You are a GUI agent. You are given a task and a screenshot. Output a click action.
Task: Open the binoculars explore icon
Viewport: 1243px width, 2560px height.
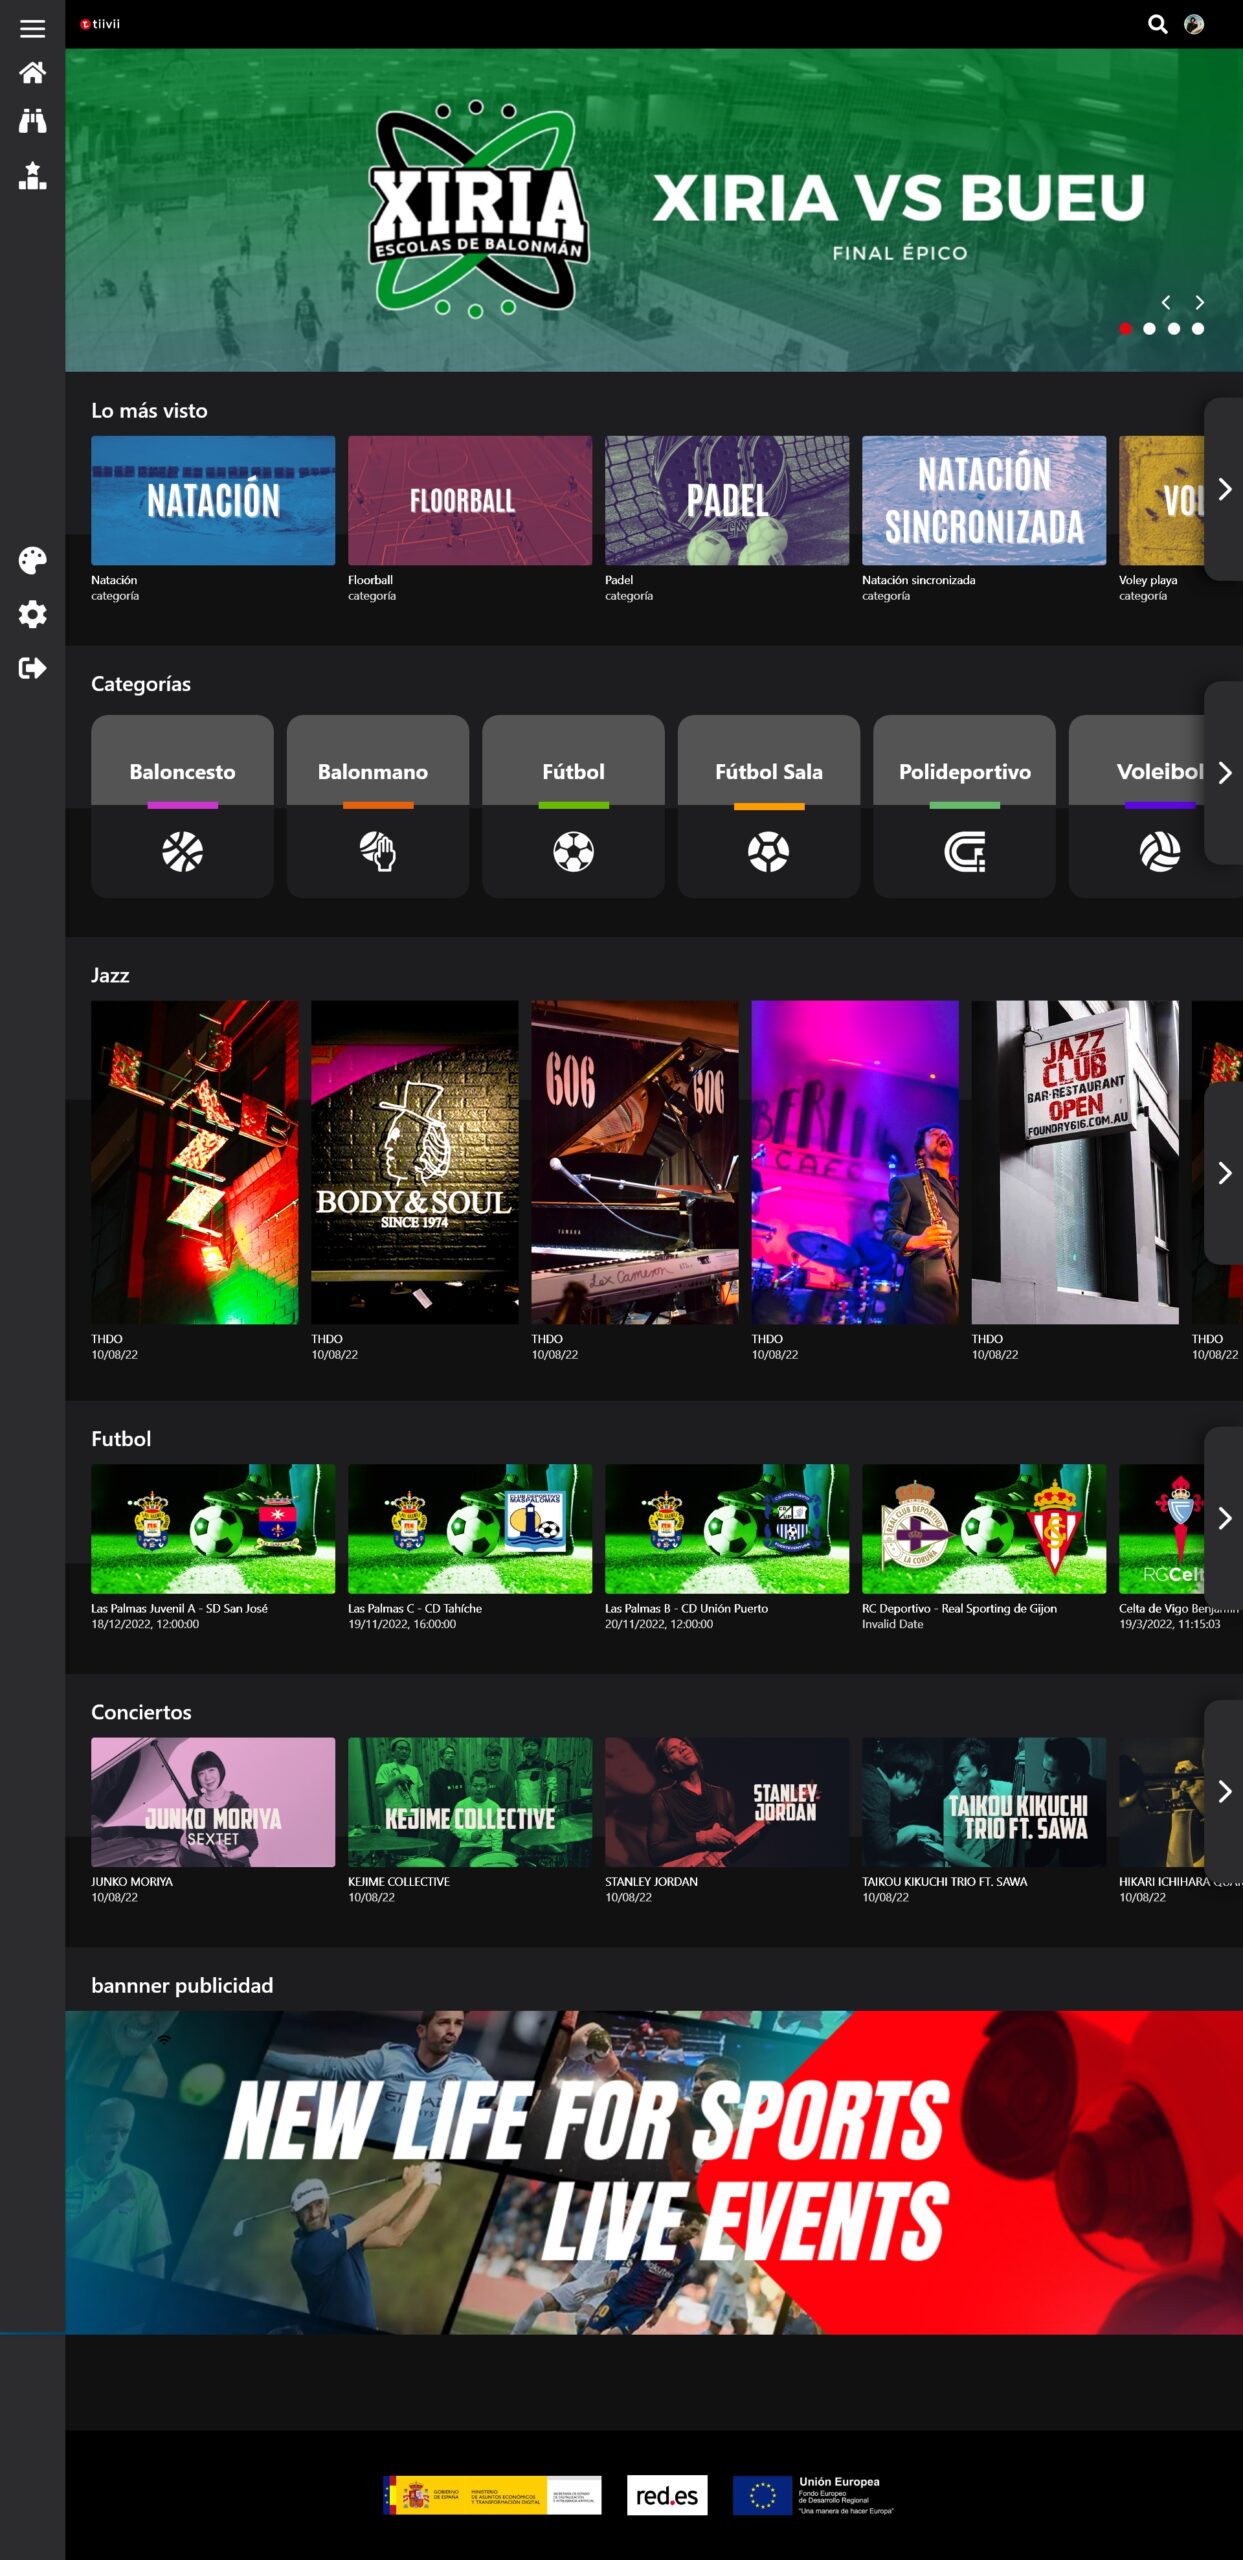pyautogui.click(x=32, y=122)
